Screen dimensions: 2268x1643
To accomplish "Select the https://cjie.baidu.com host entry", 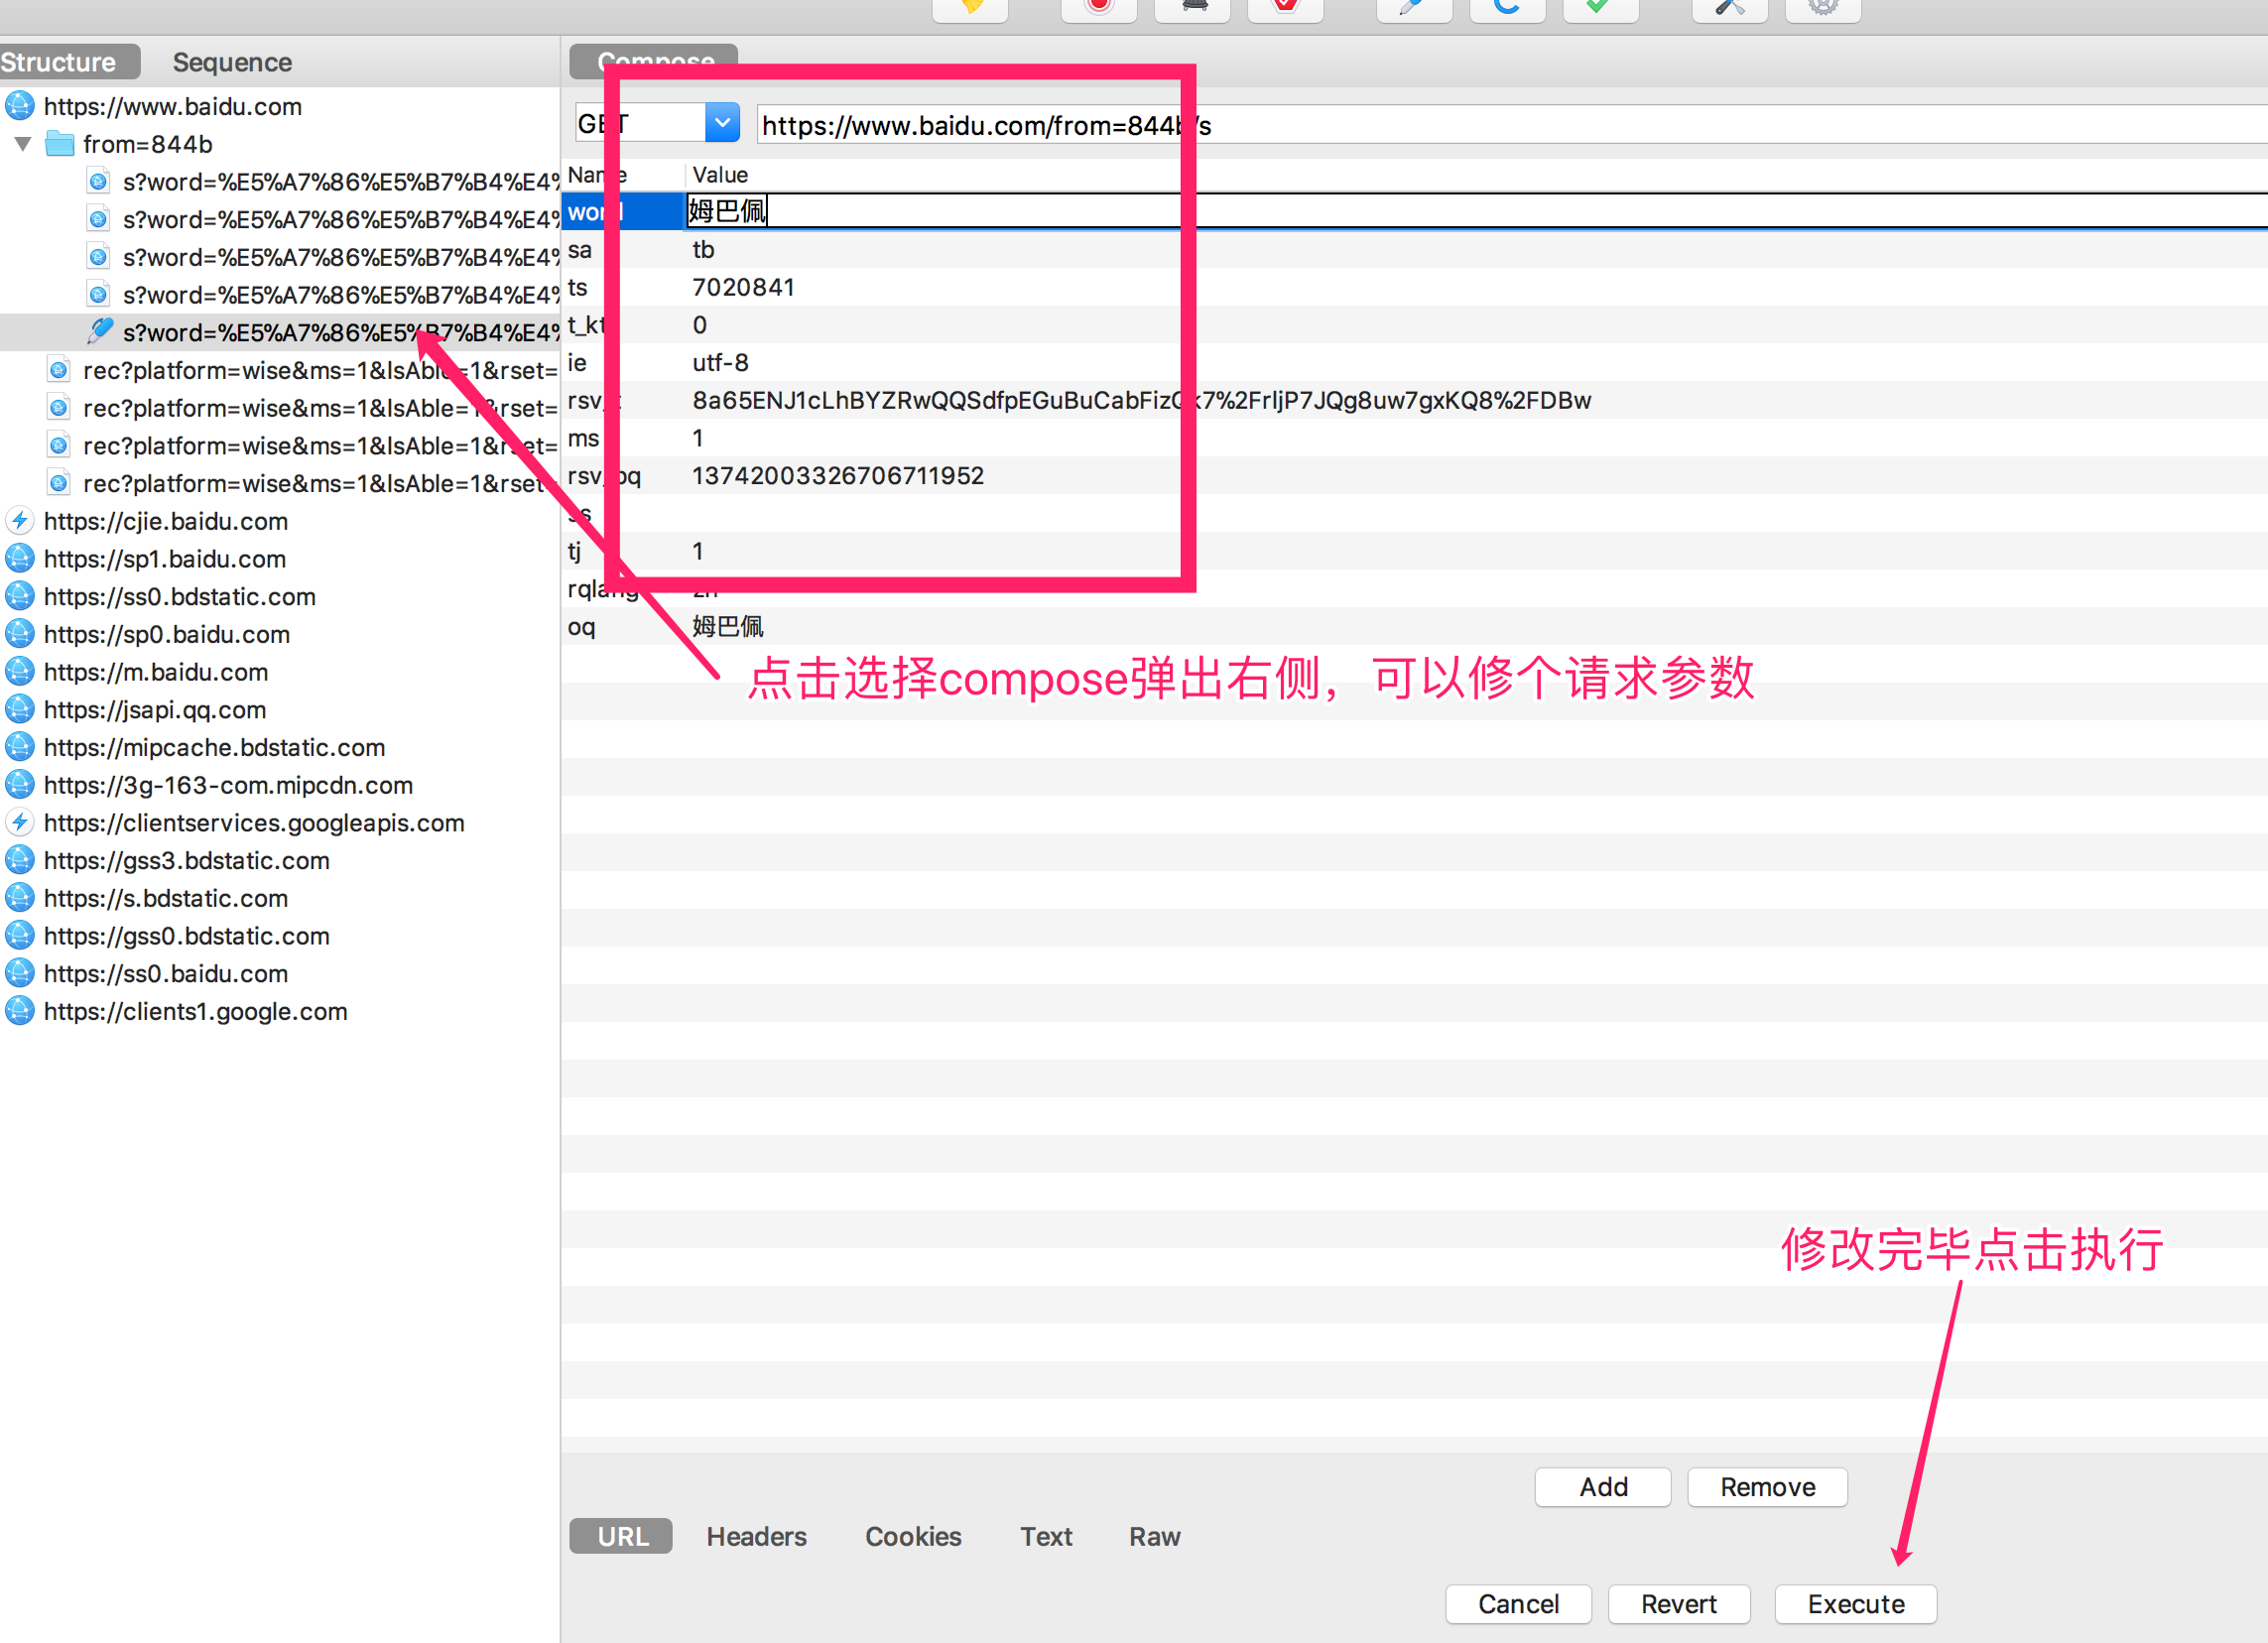I will click(165, 521).
